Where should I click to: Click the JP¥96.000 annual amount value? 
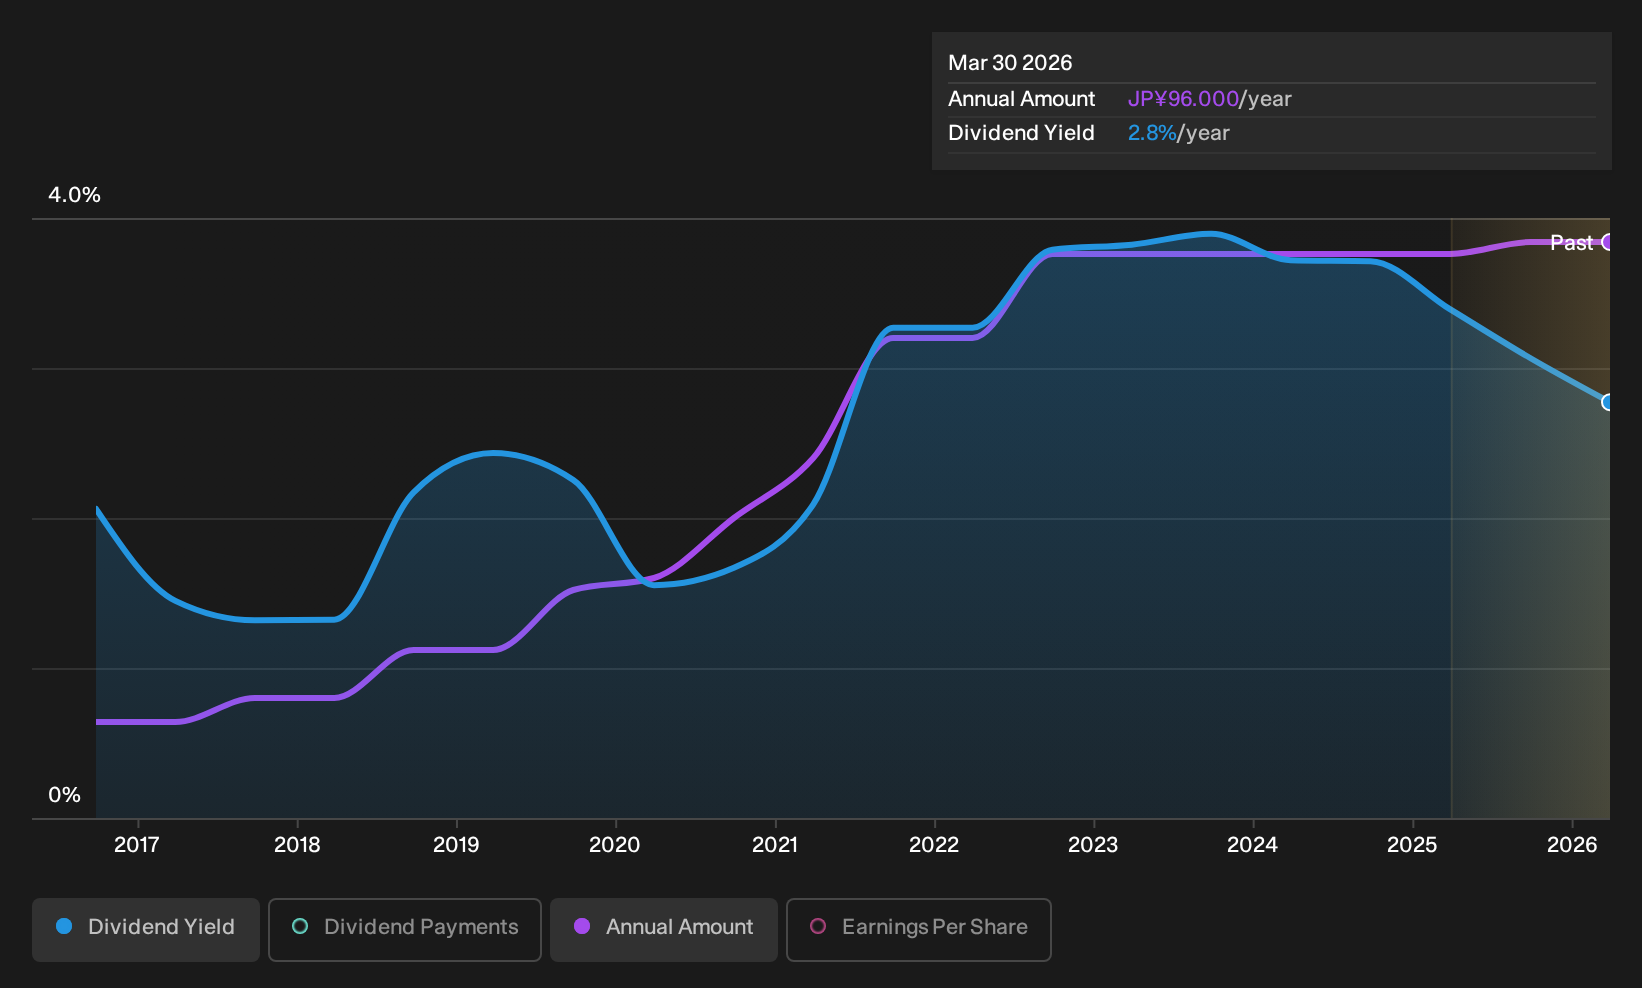1183,99
